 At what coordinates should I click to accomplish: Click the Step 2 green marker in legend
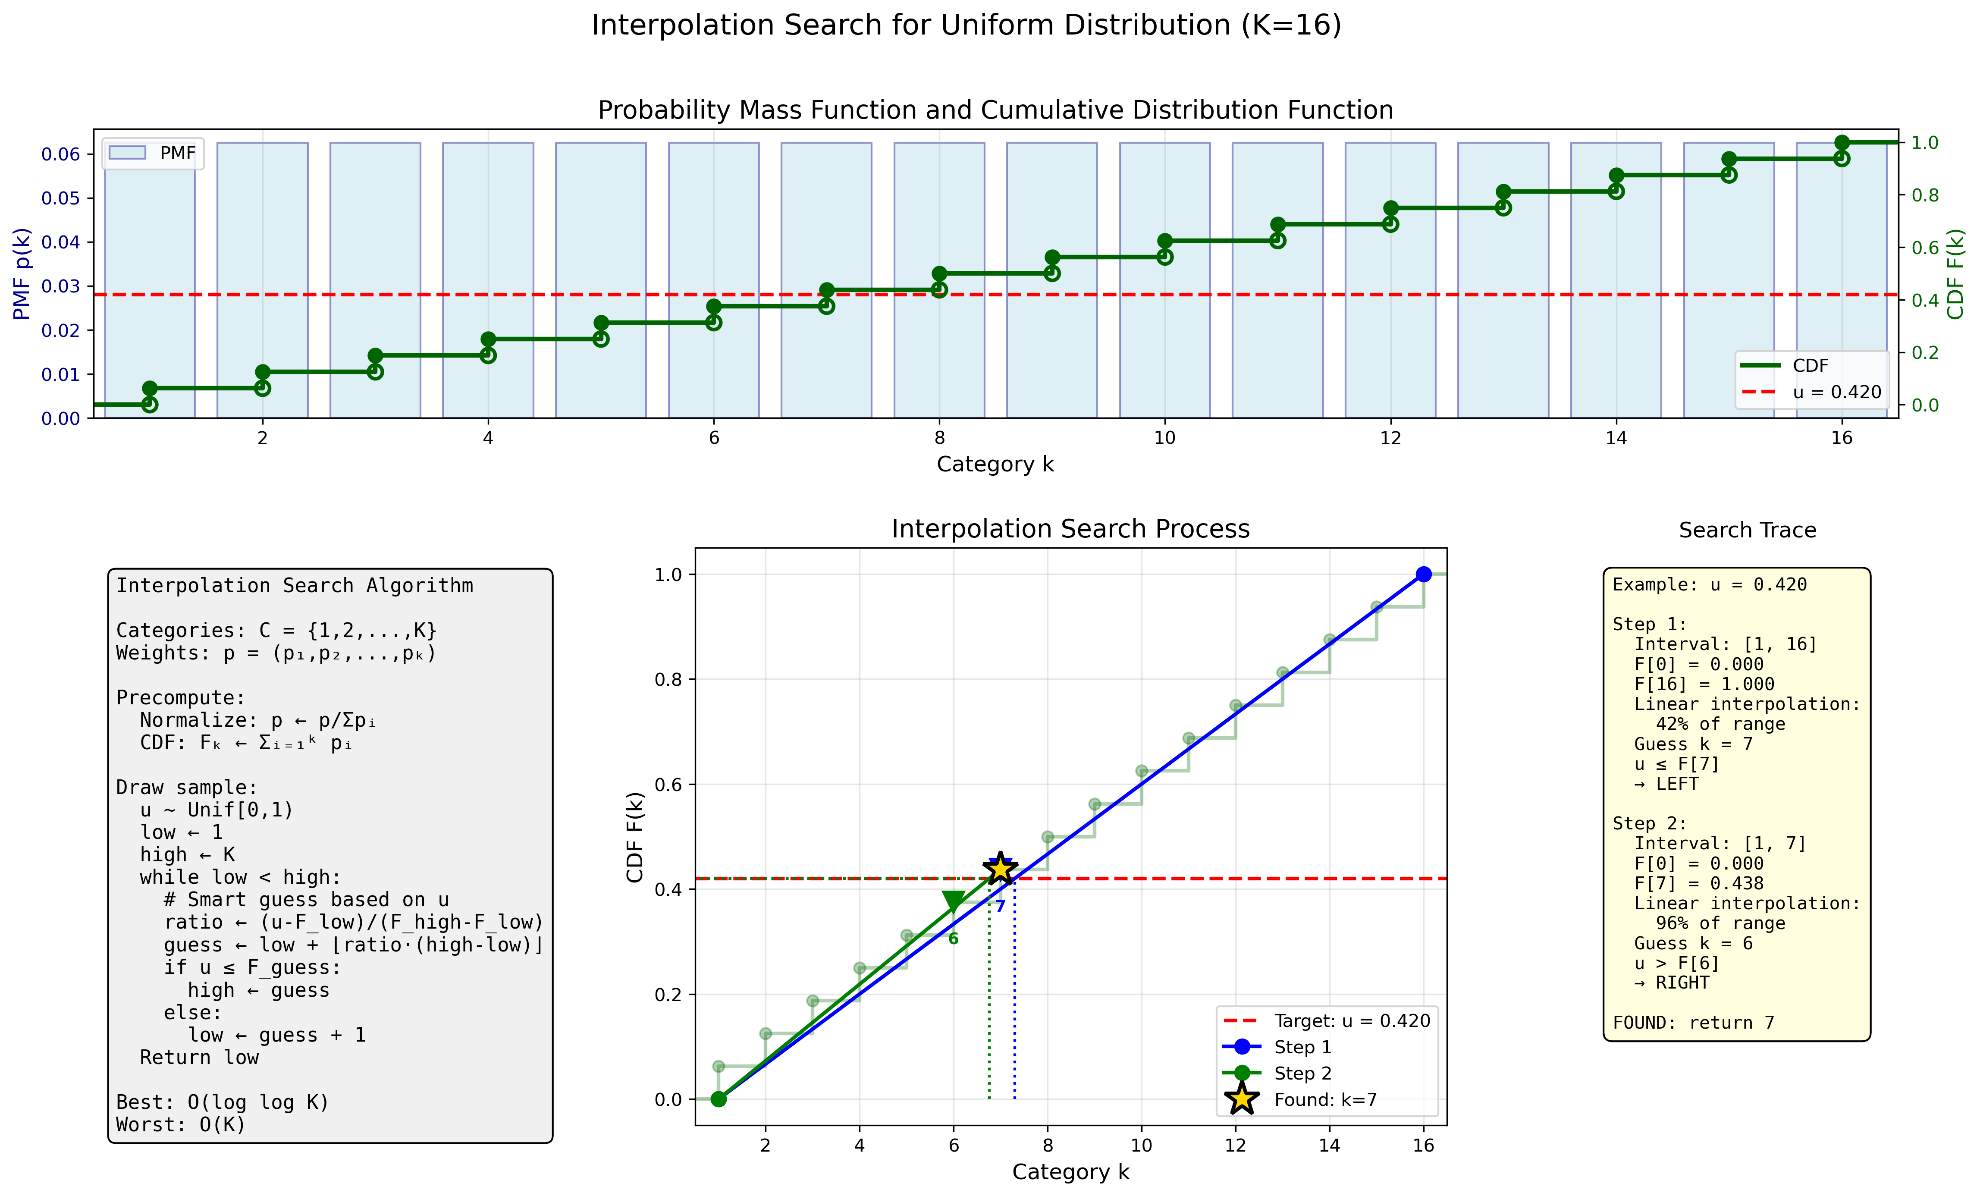[1241, 1073]
